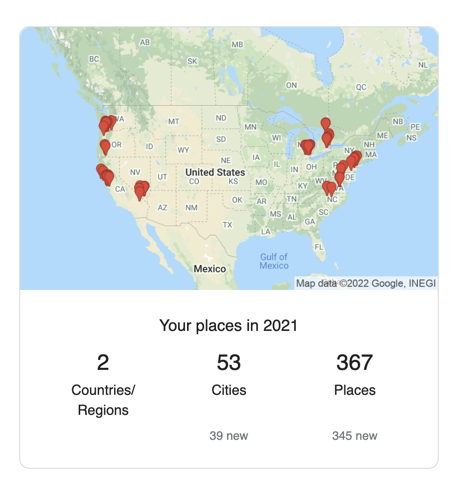
Task: Select the red map pin in Oregon
Action: [105, 147]
